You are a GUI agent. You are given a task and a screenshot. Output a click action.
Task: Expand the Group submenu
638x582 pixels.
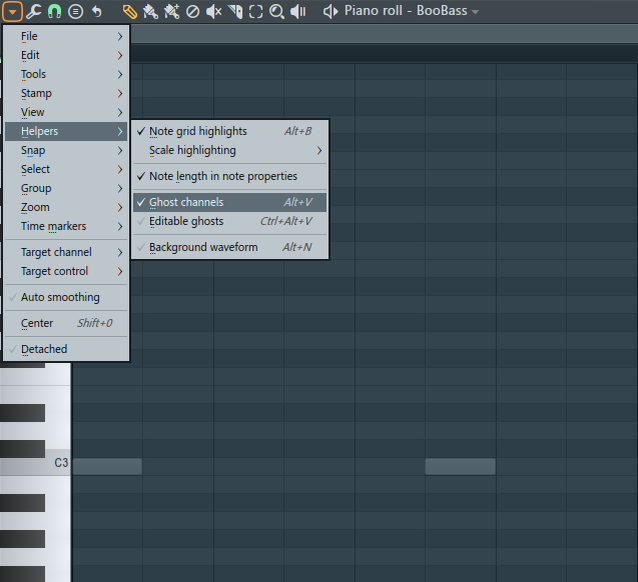[66, 188]
